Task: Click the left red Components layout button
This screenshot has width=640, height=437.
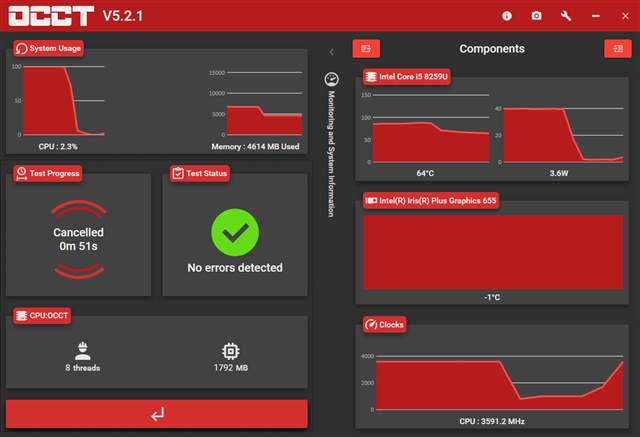Action: pos(366,48)
